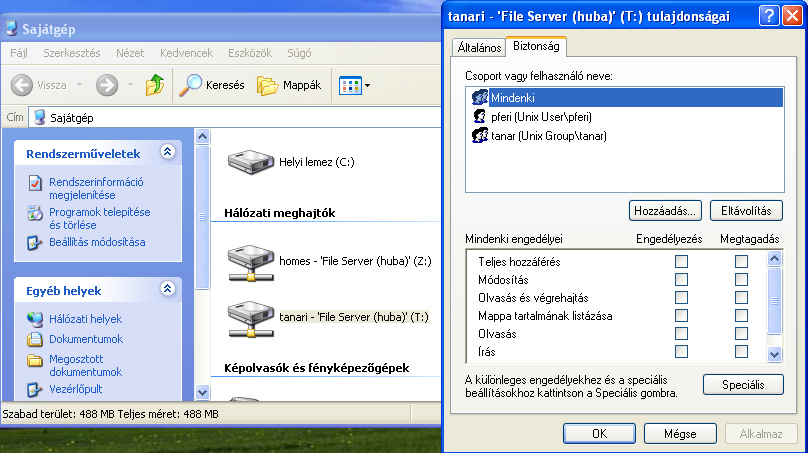Screen dimensions: 808x453
Task: Check Engedélyezés for Teljes hozzáférés
Action: pyautogui.click(x=681, y=262)
